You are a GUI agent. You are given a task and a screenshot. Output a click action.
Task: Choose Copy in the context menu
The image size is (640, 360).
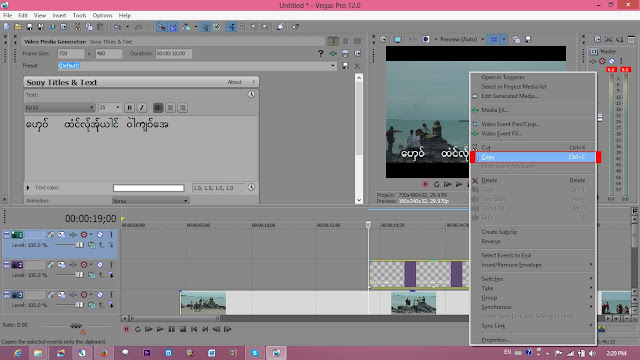(x=533, y=157)
